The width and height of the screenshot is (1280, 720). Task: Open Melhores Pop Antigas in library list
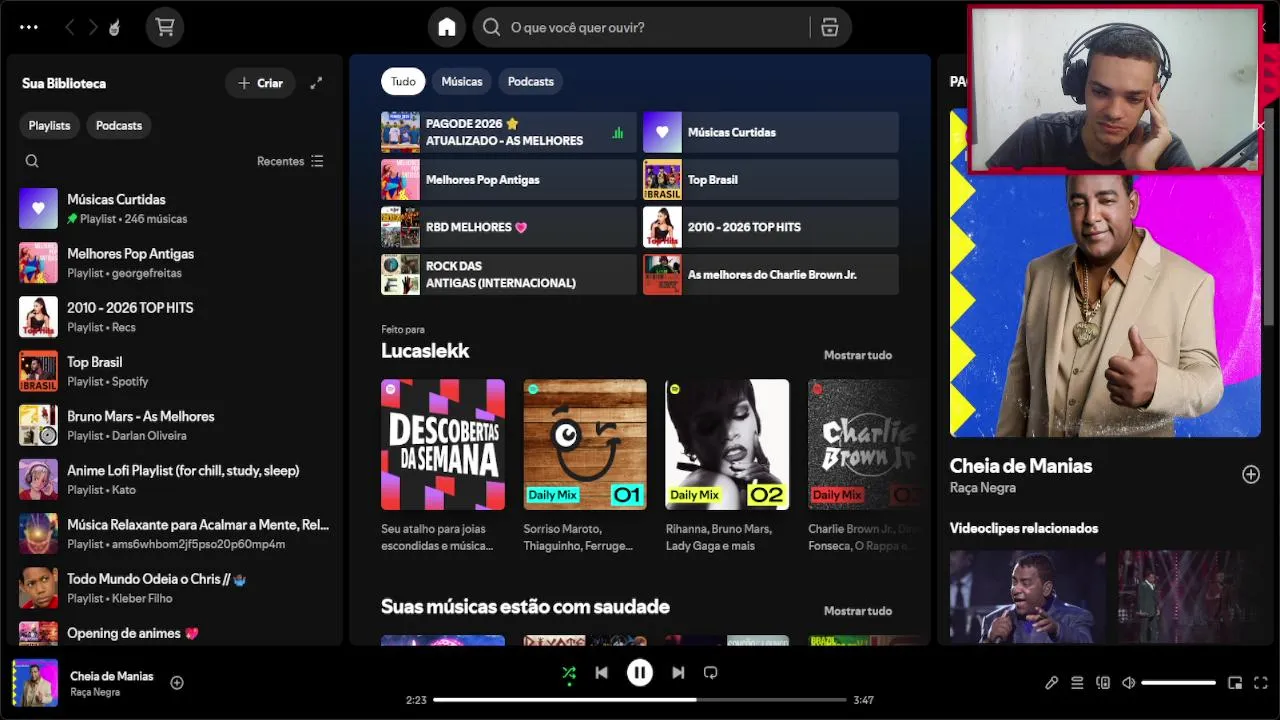click(175, 263)
